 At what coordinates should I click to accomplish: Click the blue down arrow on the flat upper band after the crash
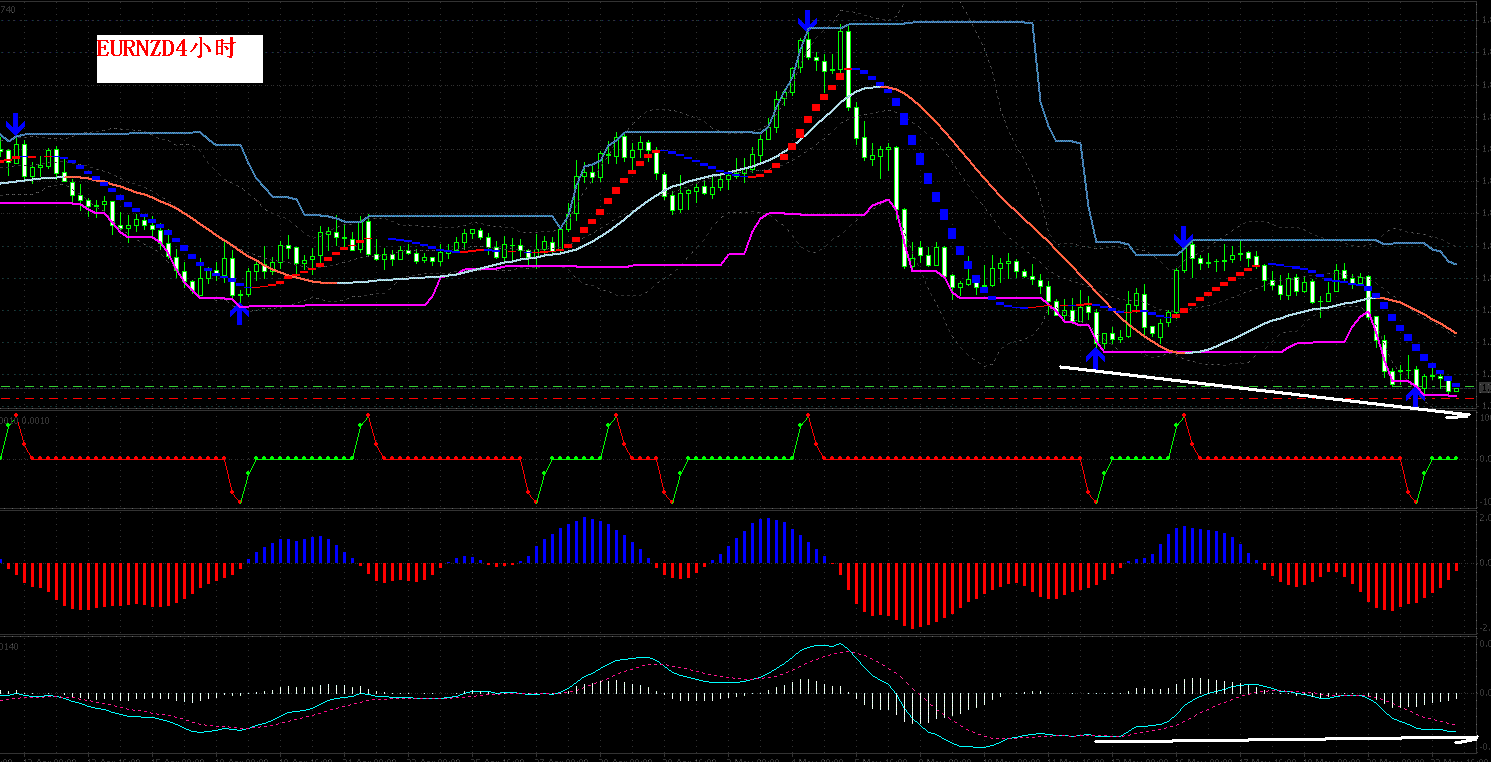tap(1184, 238)
